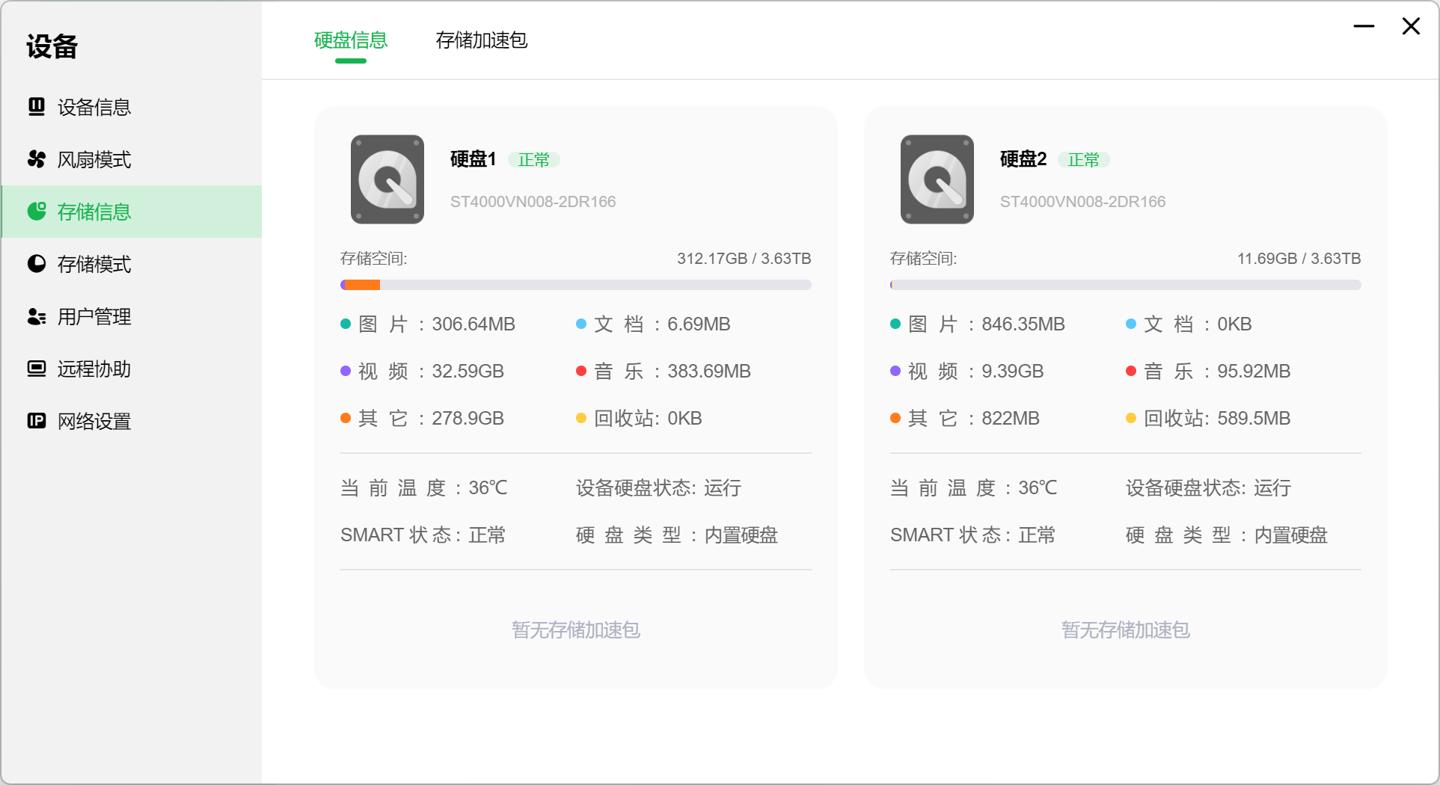Click the 正常 status badge on 硬盘2

point(1083,160)
